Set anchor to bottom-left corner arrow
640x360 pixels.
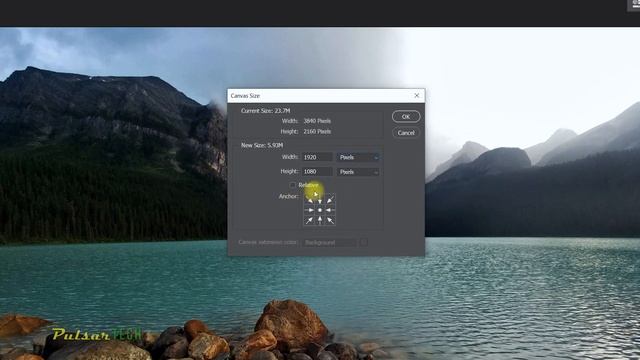309,220
